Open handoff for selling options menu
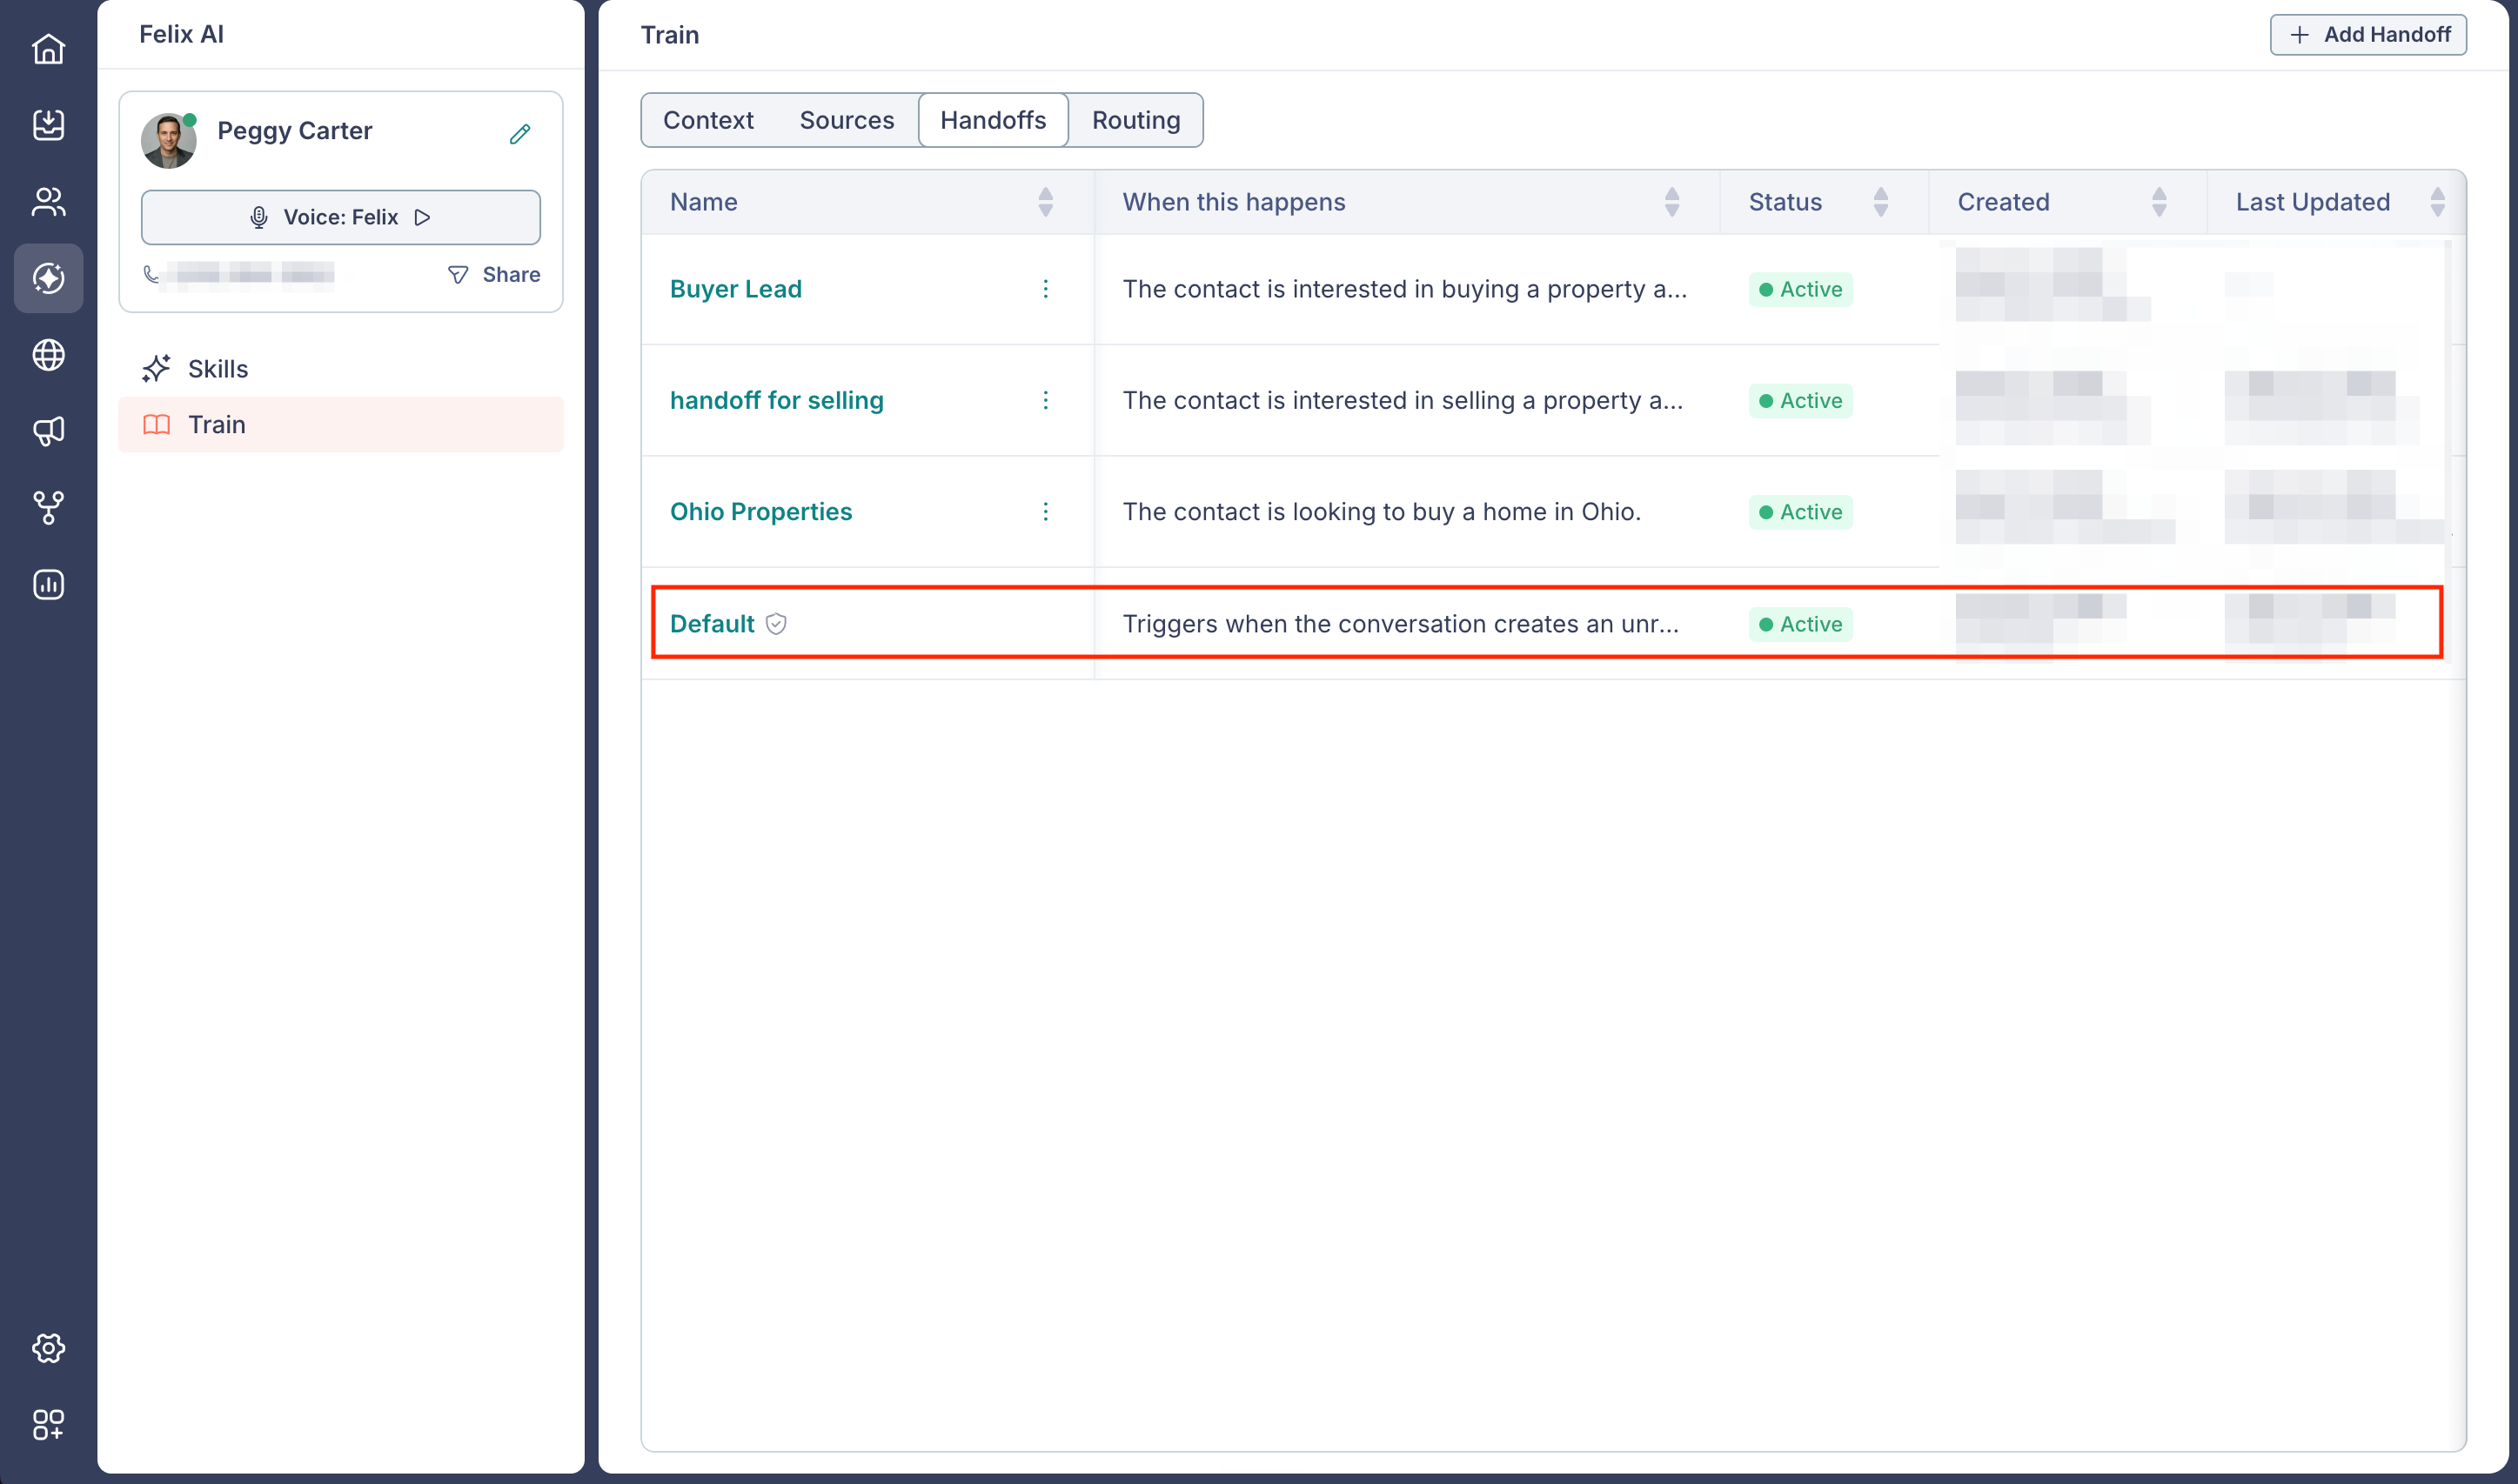Image resolution: width=2518 pixels, height=1484 pixels. [1045, 400]
